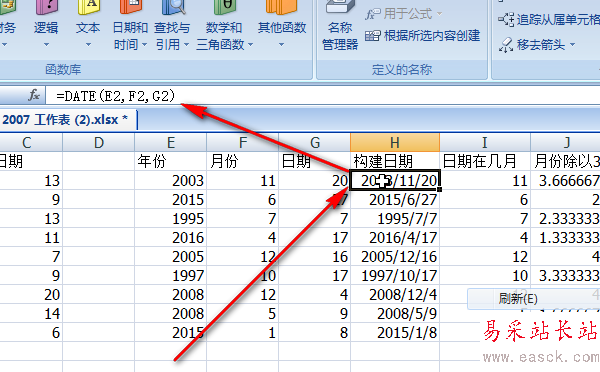Expand the 查找与引用 dropdown arrow
This screenshot has width=600, height=372.
pyautogui.click(x=187, y=45)
